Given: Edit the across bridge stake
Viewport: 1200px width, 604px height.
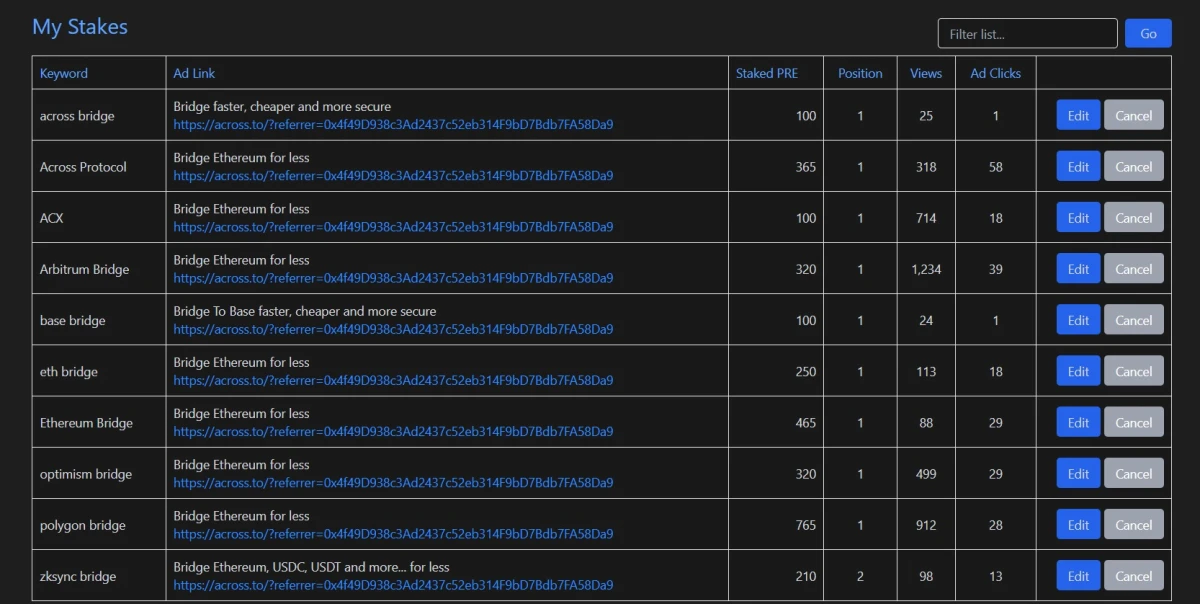Looking at the screenshot, I should (1078, 115).
